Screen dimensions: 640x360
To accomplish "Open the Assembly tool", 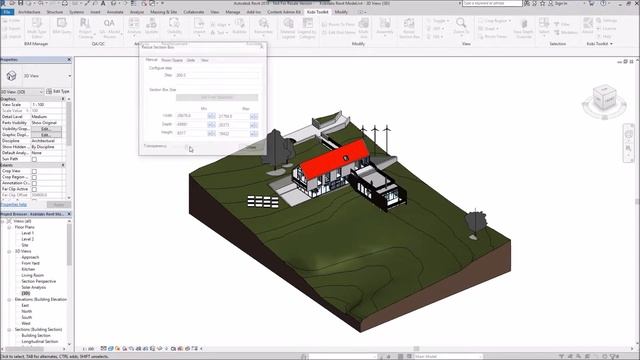I will click(x=384, y=27).
